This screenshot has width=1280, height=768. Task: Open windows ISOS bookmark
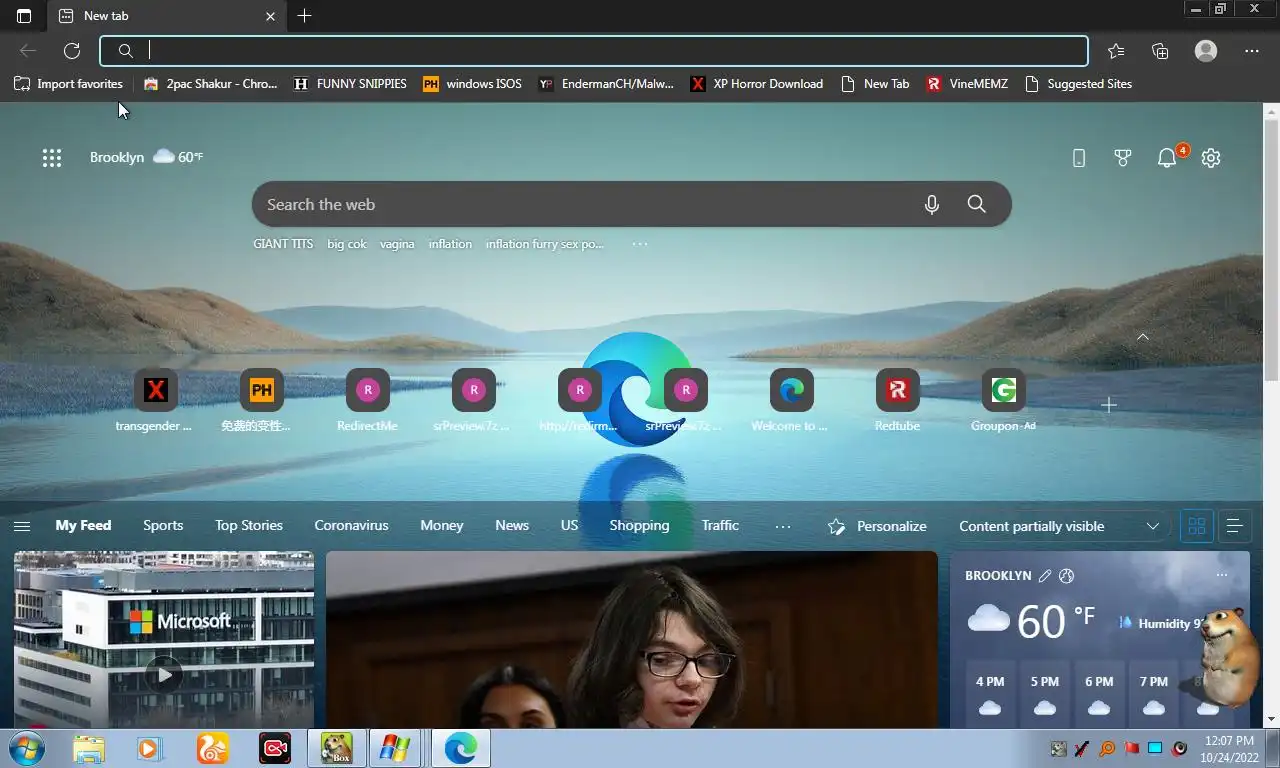[x=472, y=84]
